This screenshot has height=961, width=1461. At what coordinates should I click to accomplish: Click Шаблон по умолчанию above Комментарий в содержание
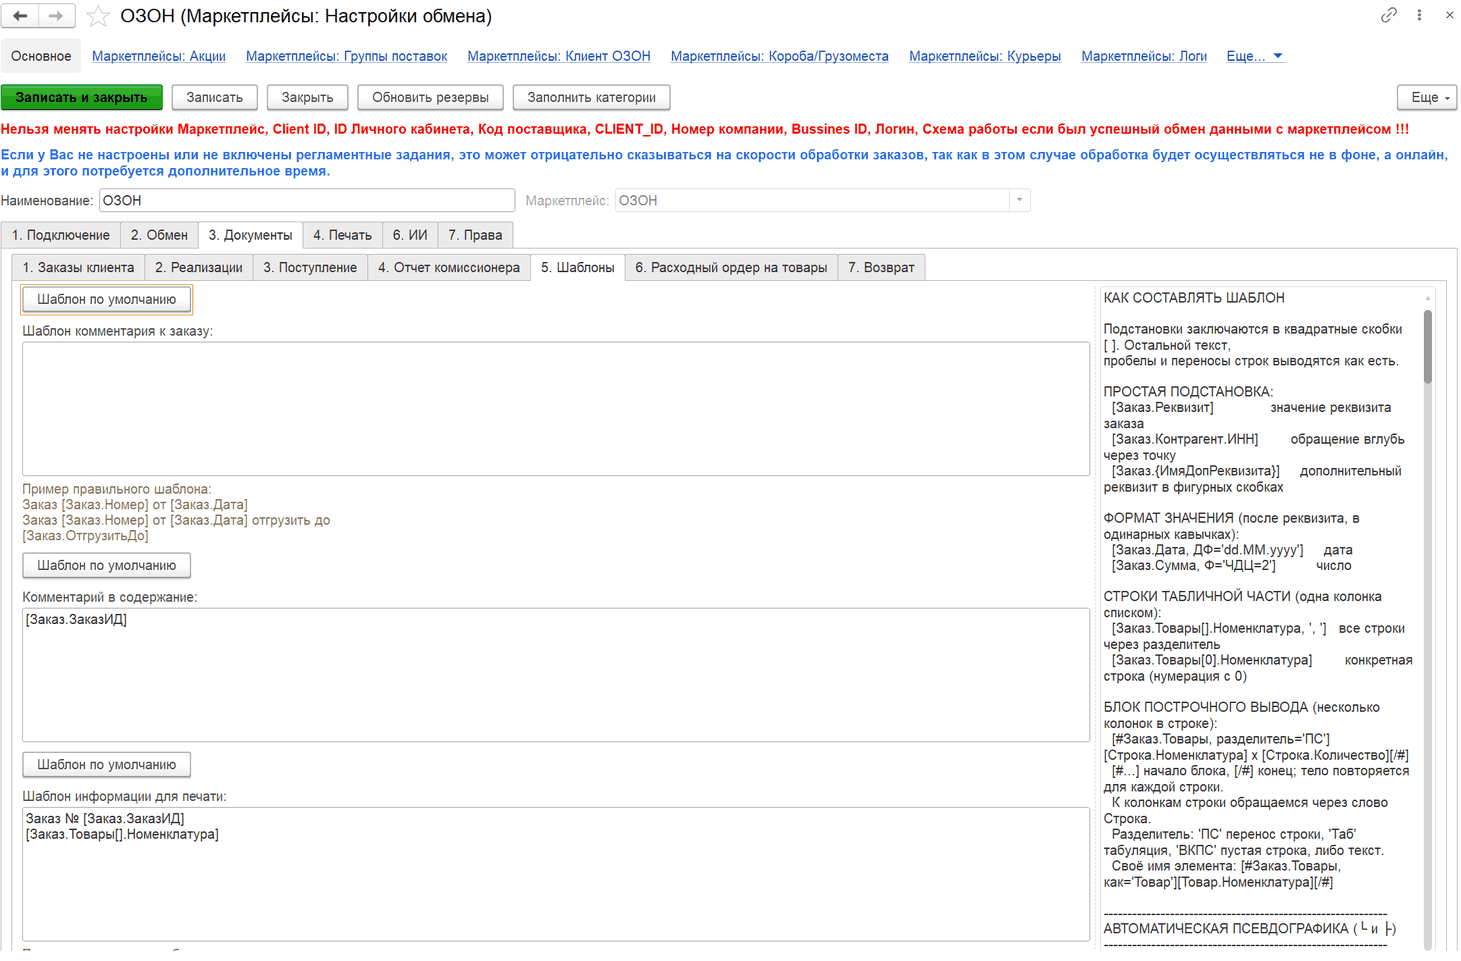(107, 565)
